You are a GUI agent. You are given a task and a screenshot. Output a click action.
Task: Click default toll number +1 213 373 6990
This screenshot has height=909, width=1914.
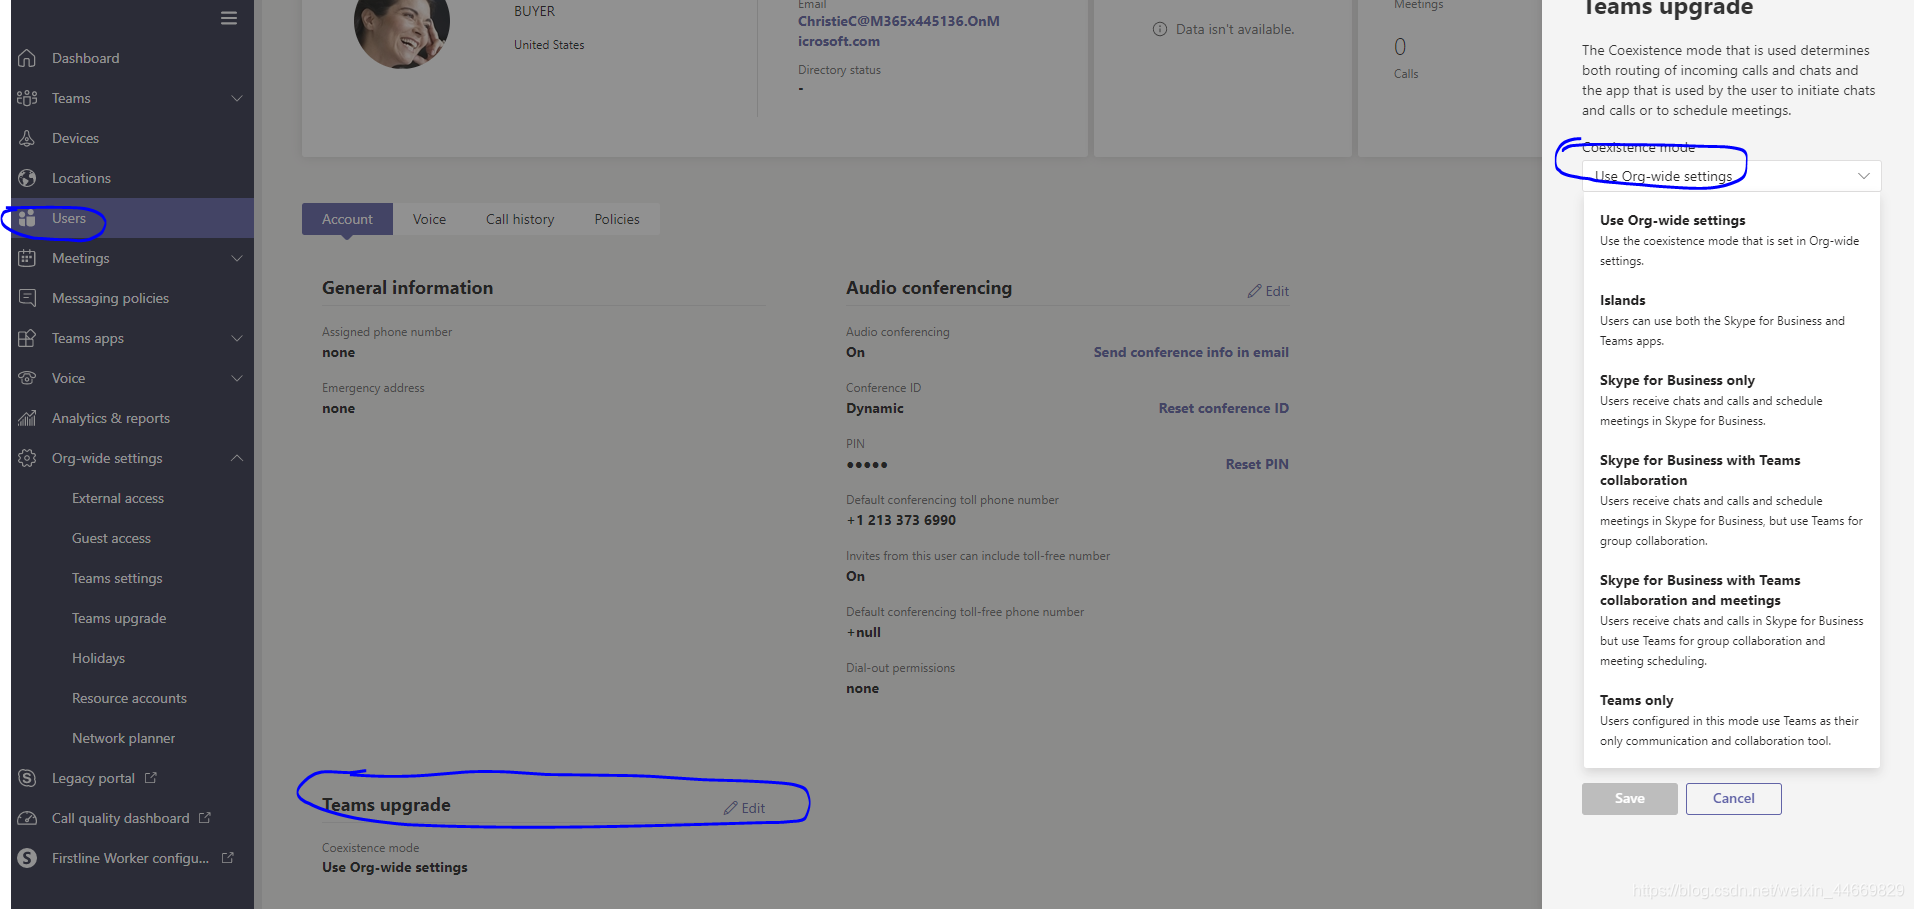pos(901,520)
